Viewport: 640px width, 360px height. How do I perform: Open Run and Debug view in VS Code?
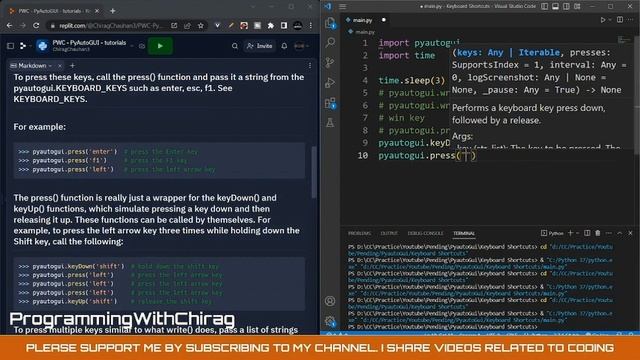click(330, 82)
